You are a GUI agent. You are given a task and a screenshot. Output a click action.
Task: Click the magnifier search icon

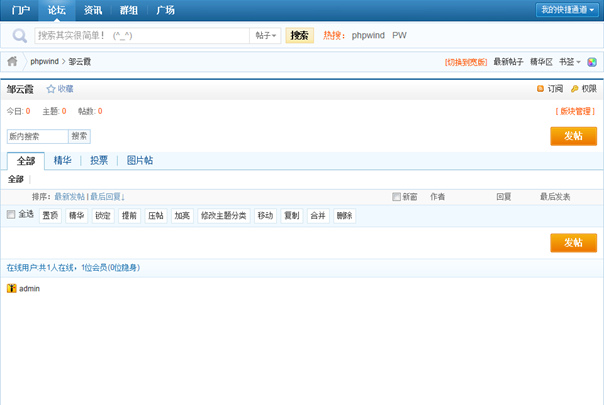click(19, 36)
